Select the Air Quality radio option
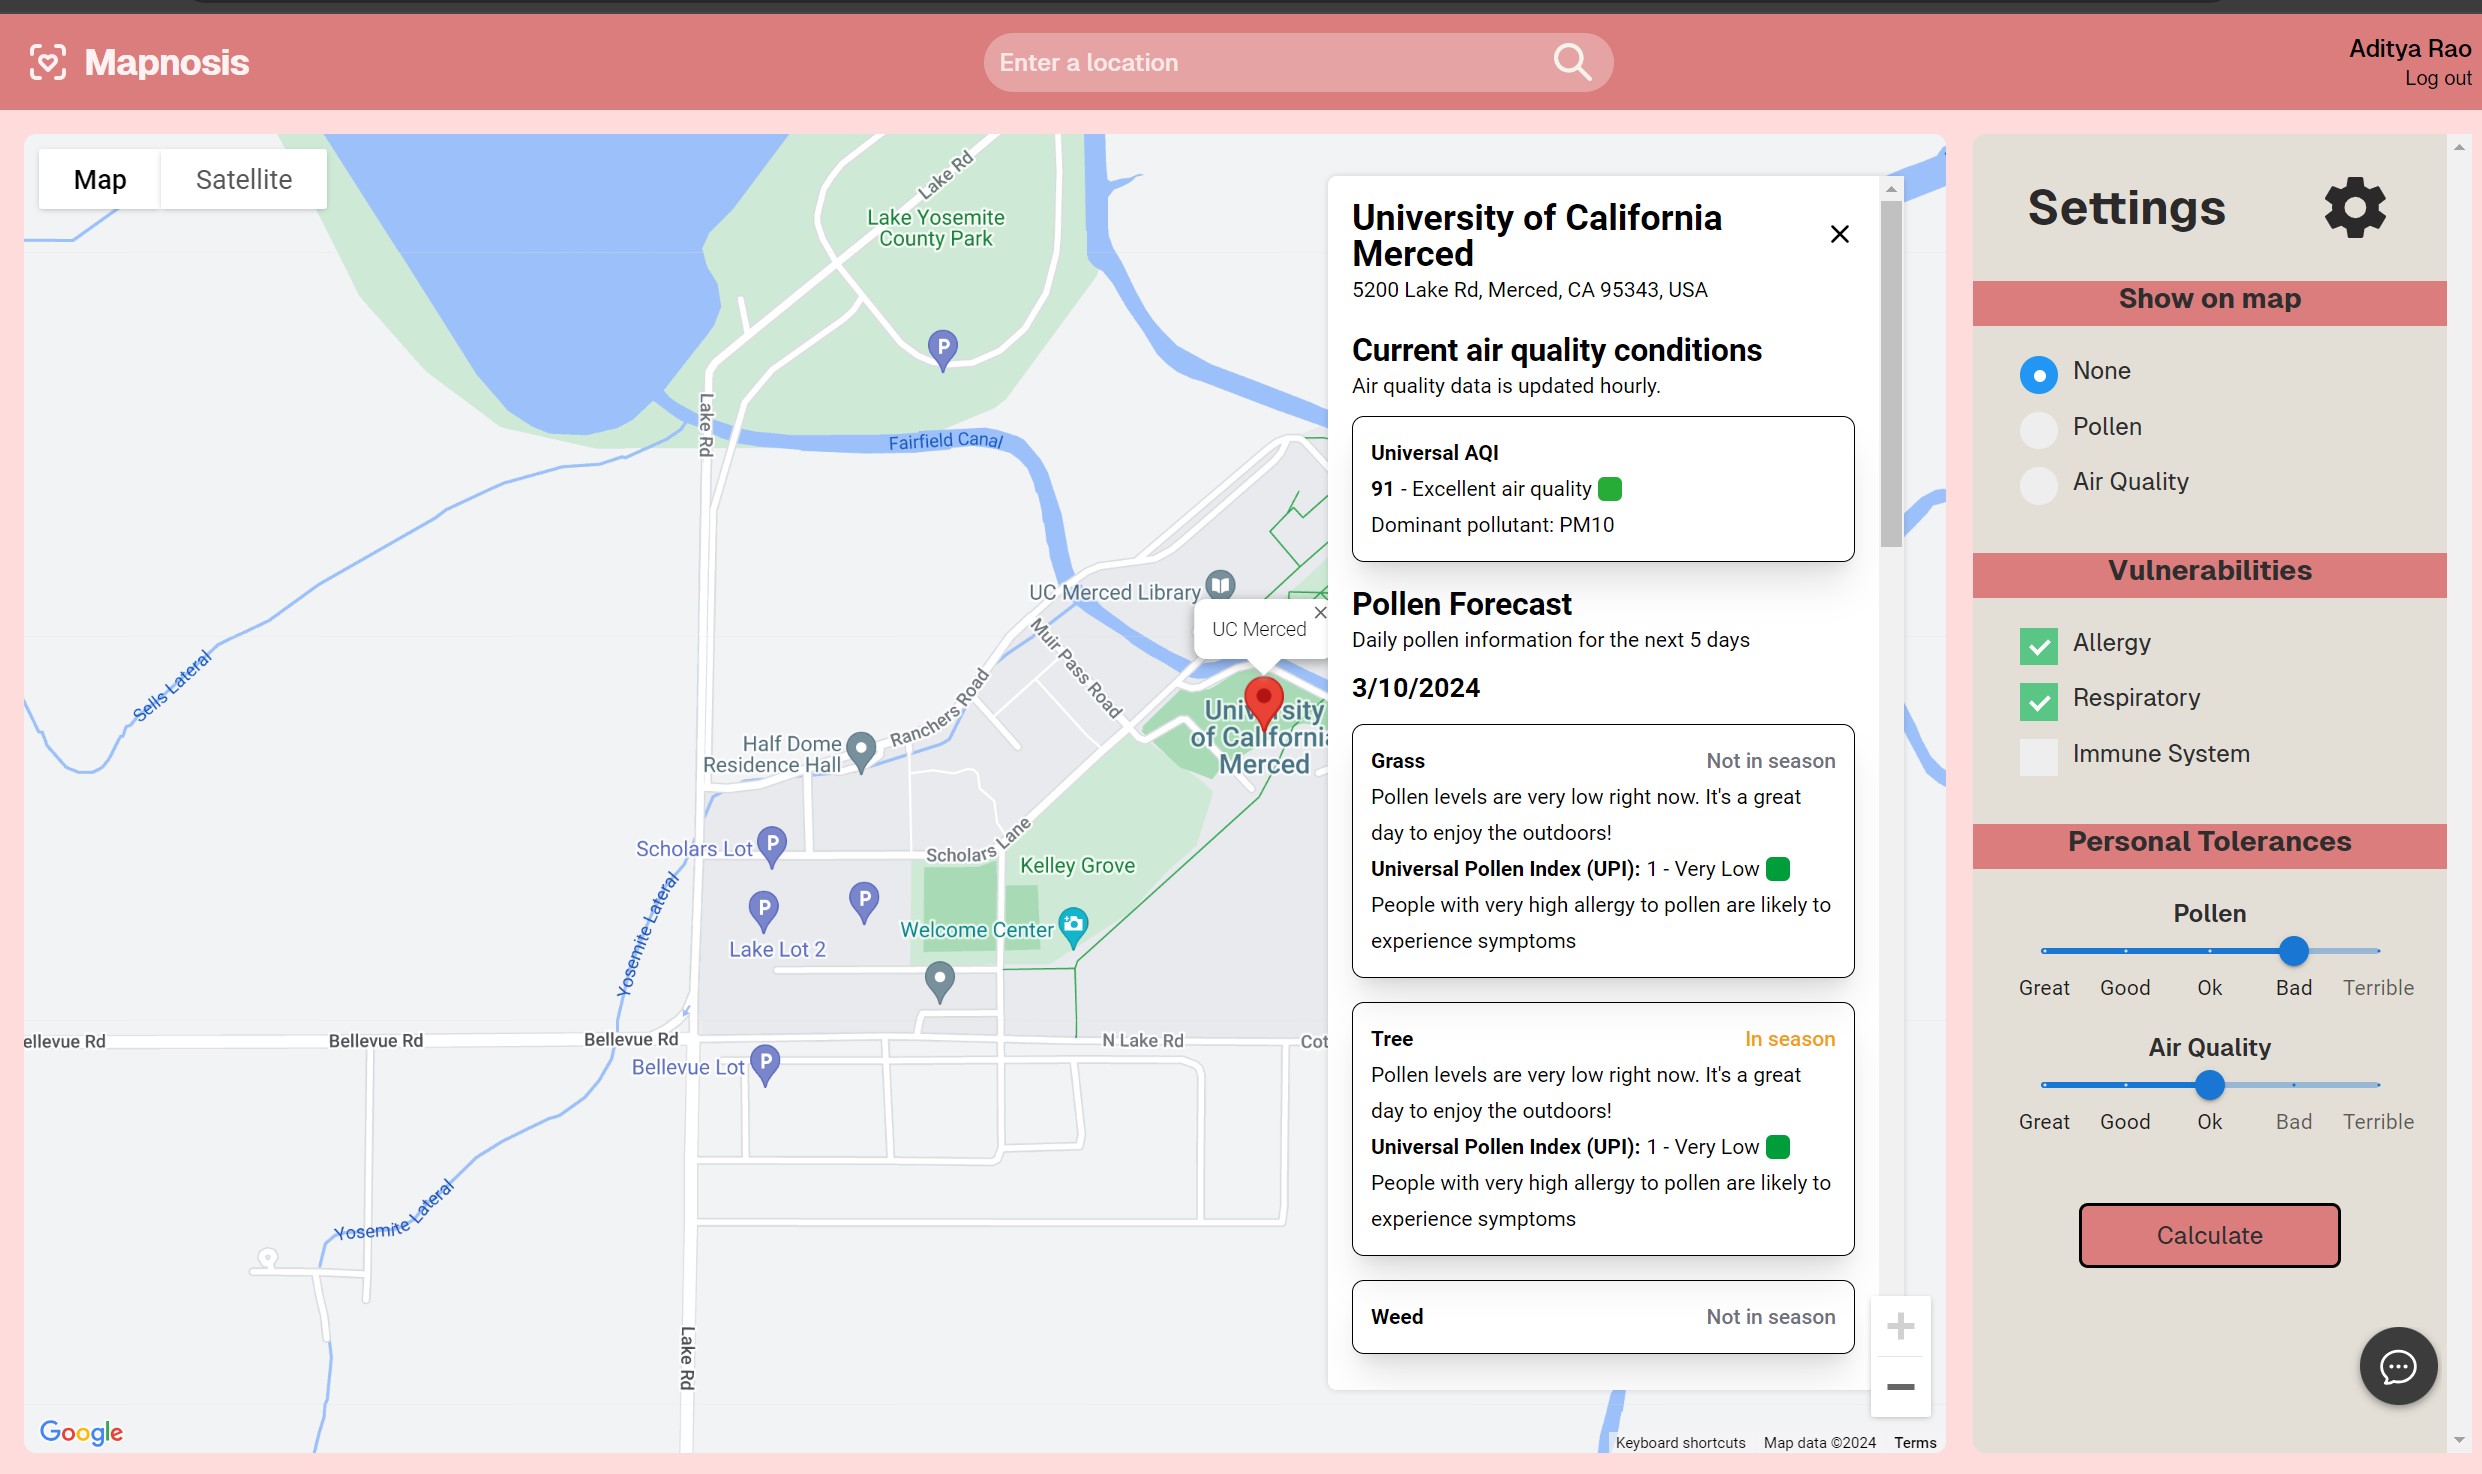Image resolution: width=2482 pixels, height=1474 pixels. (2038, 485)
